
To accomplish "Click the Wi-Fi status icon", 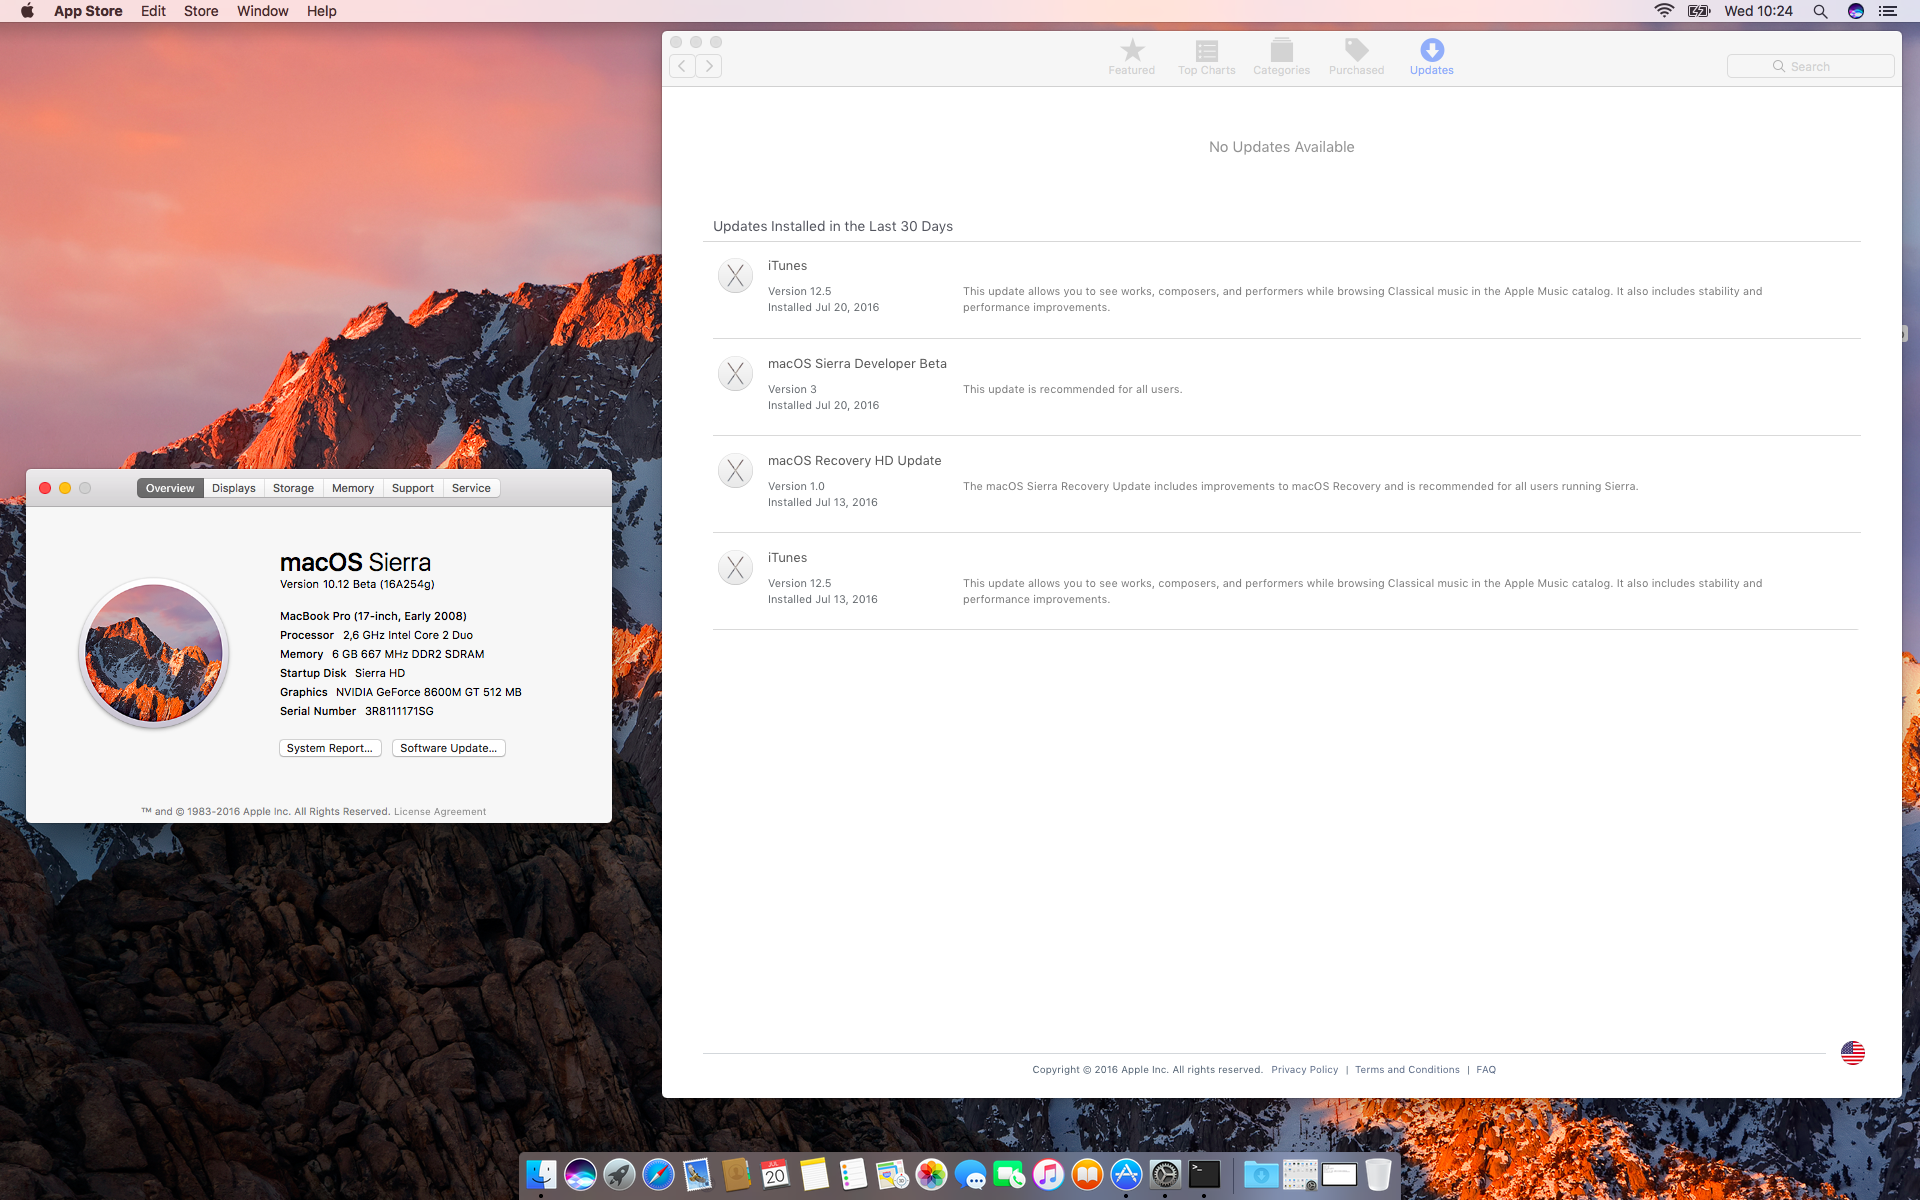I will [1664, 11].
